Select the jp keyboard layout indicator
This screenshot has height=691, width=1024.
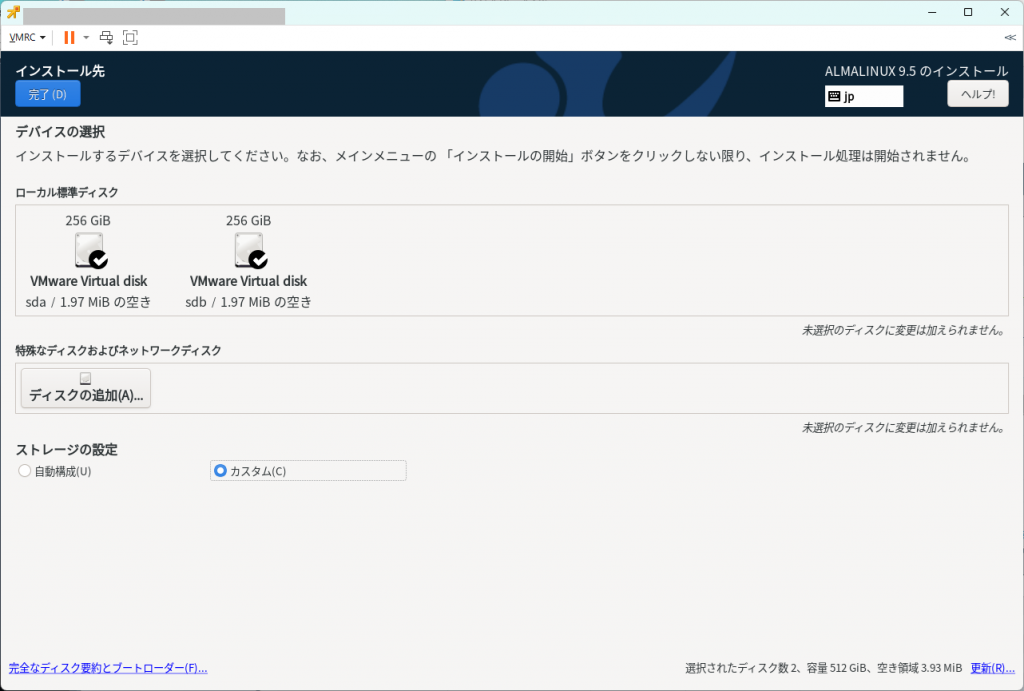[x=864, y=96]
